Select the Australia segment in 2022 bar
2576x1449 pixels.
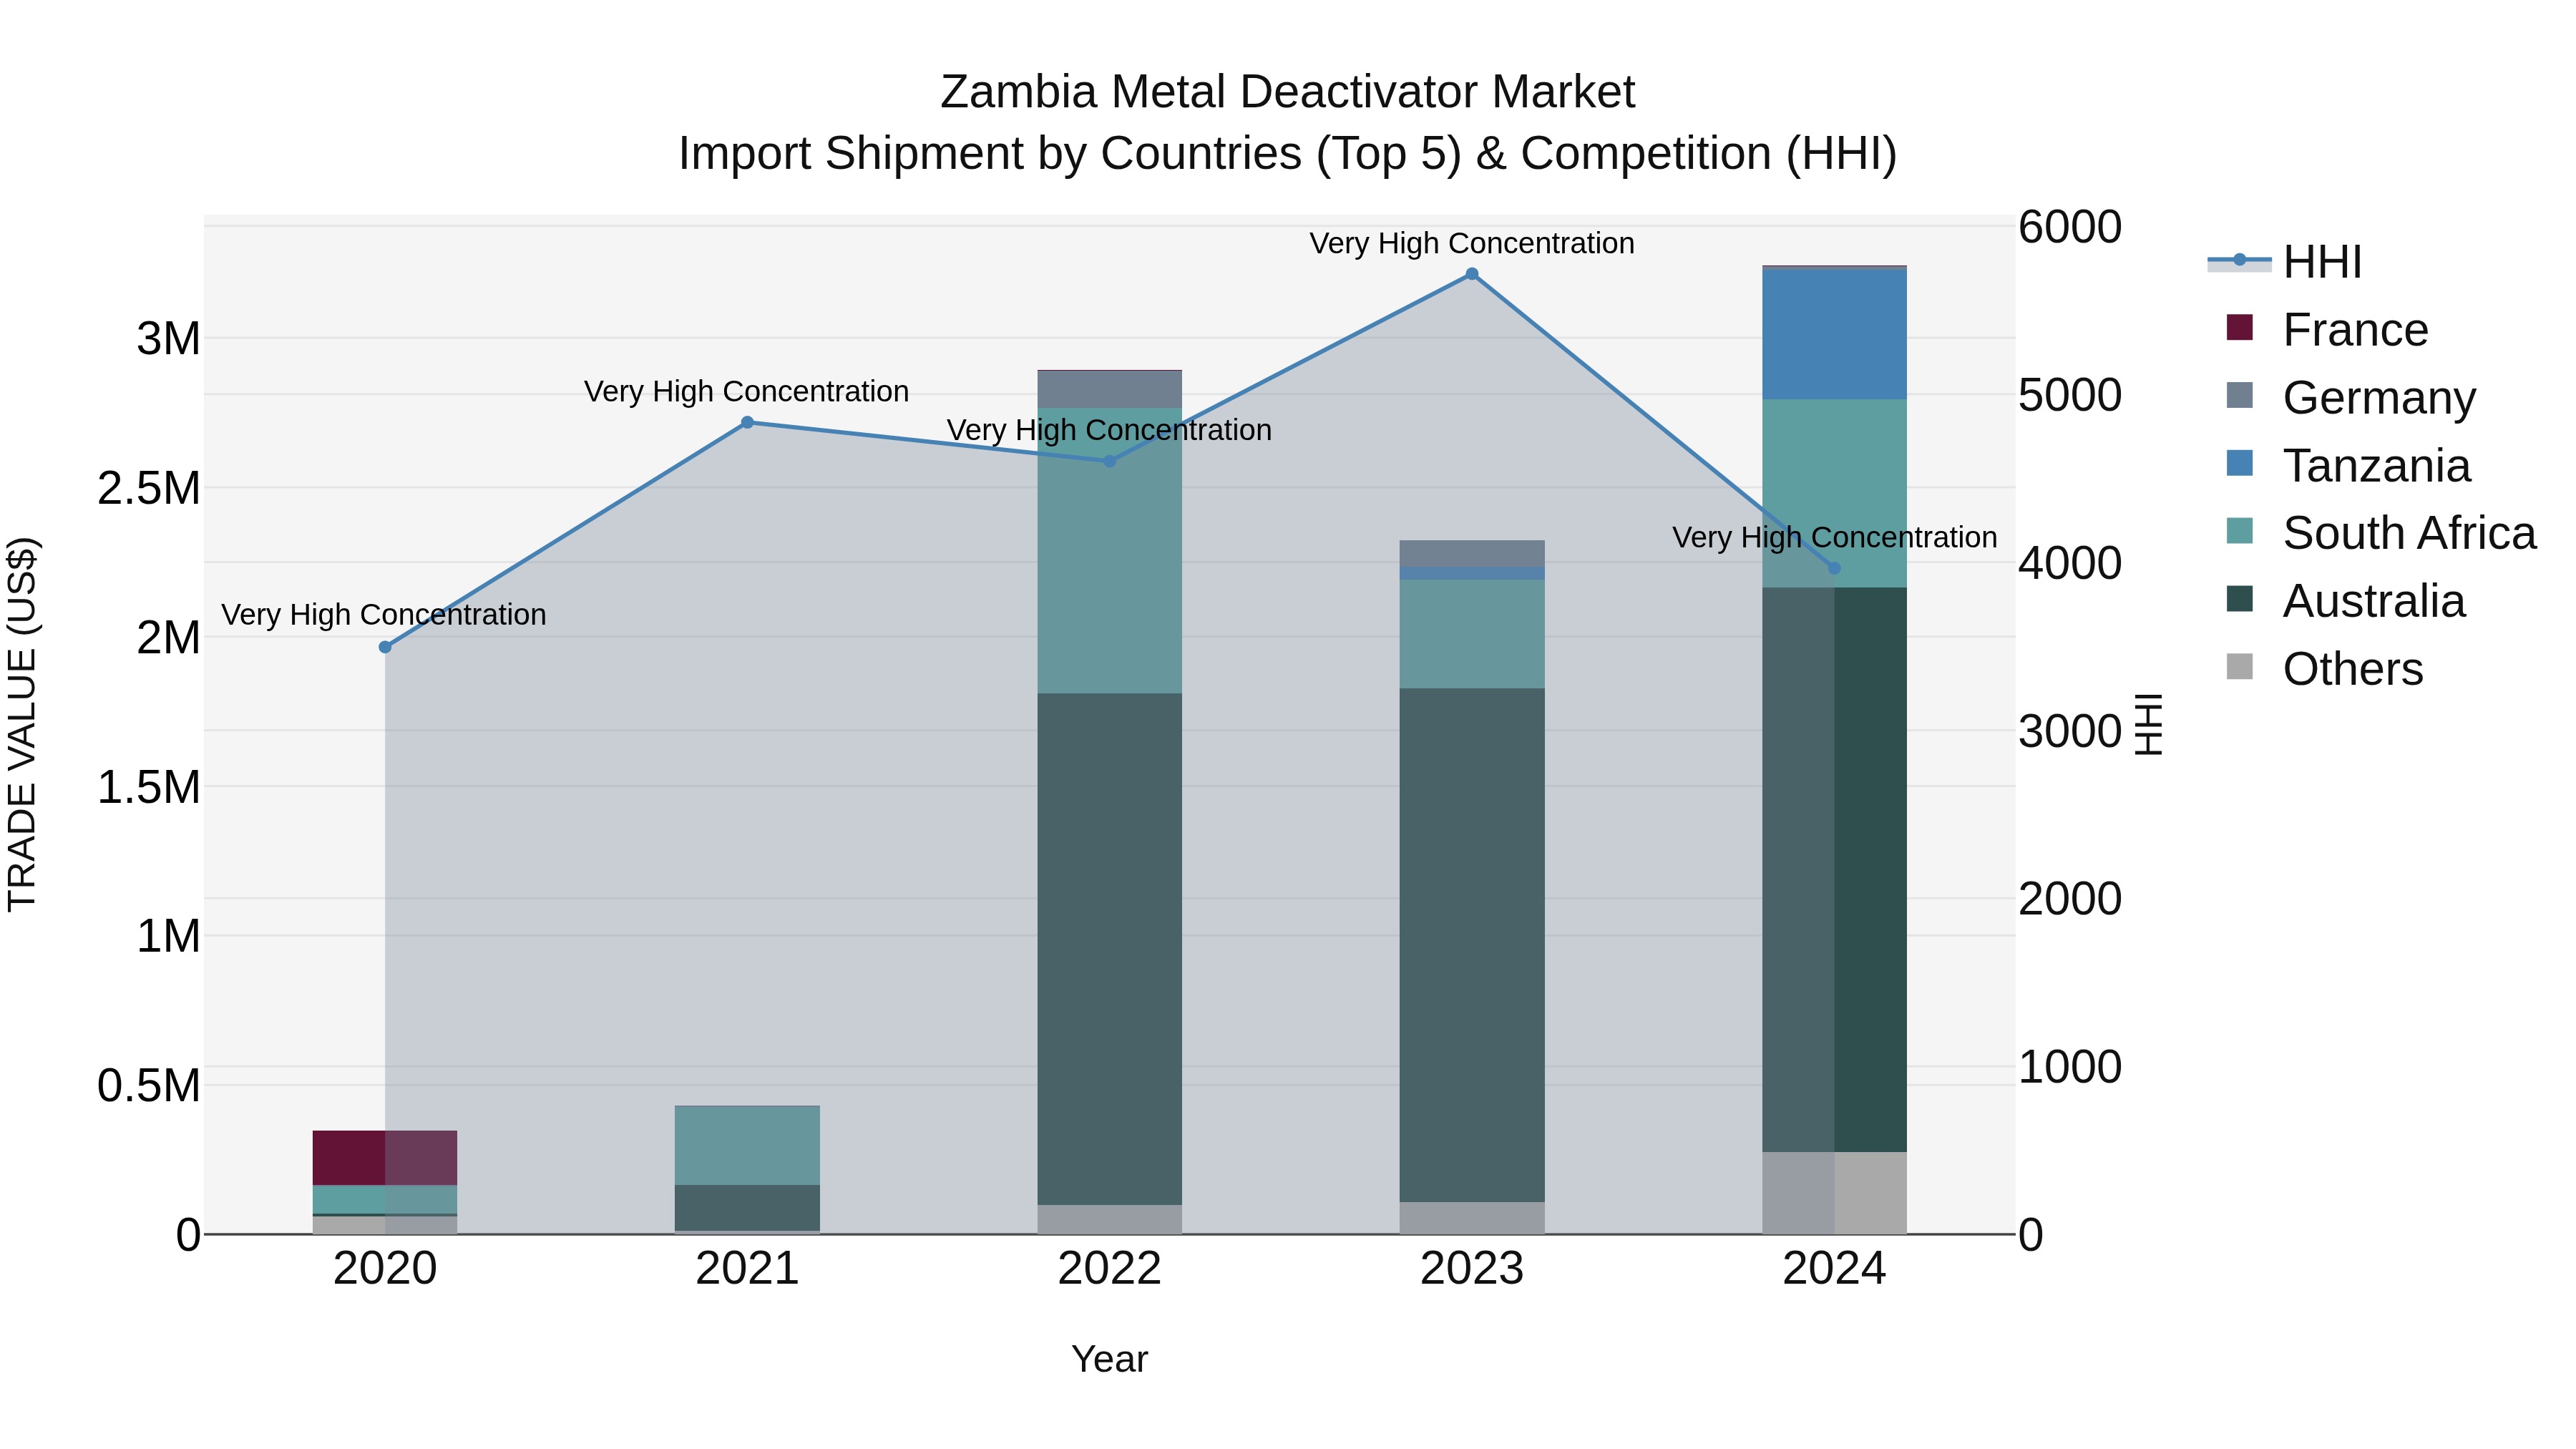tap(1109, 949)
